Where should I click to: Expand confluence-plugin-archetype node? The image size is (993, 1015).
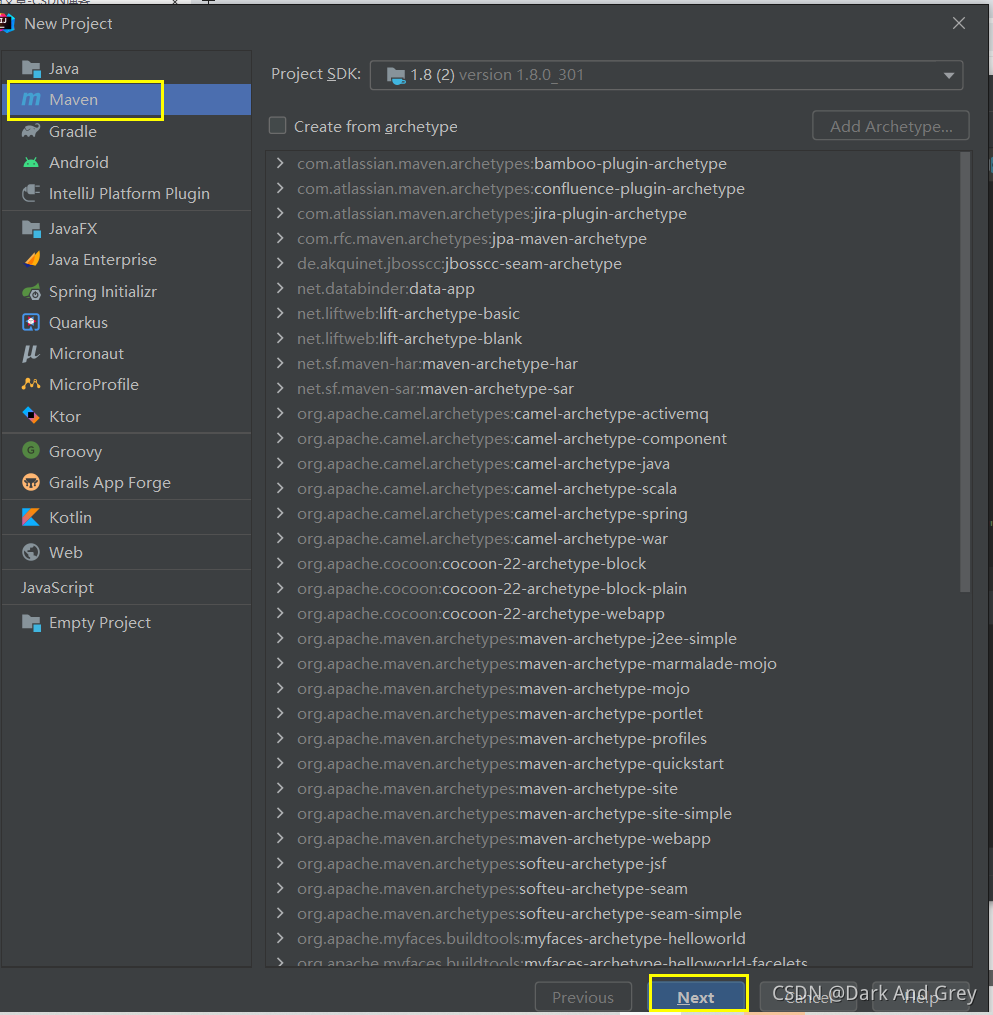pos(280,188)
